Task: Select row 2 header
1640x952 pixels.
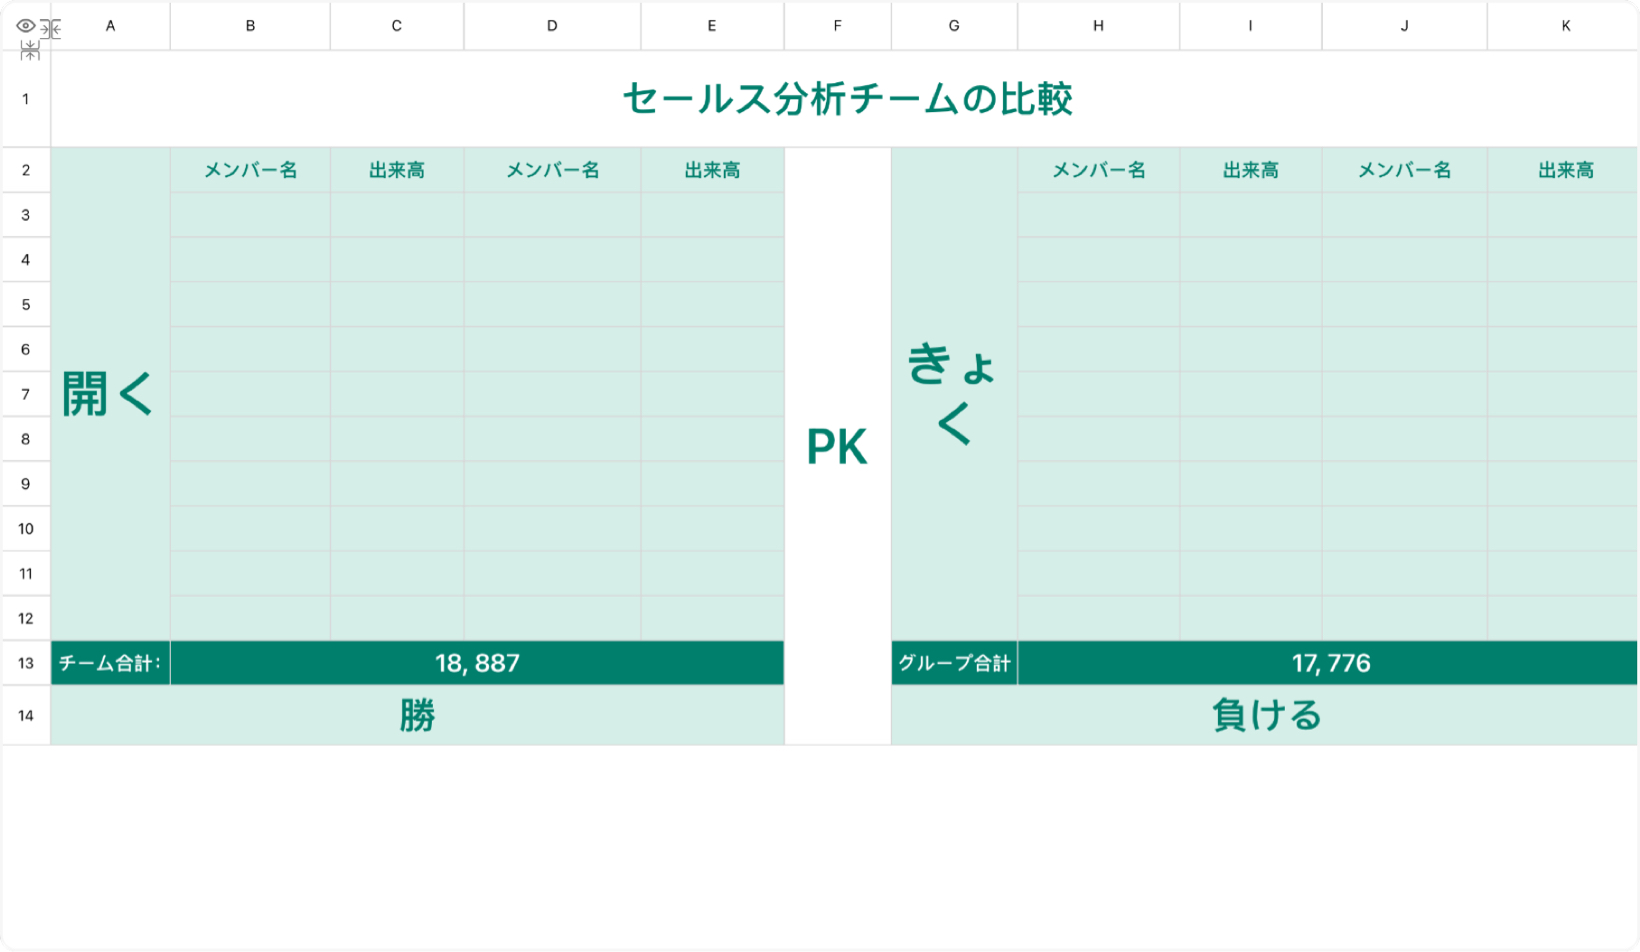Action: click(26, 170)
